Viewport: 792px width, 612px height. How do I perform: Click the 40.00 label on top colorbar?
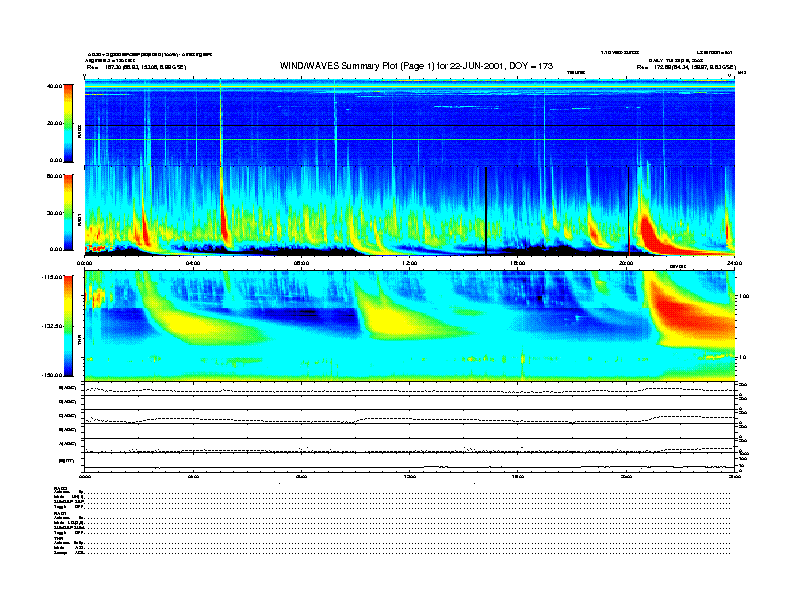pyautogui.click(x=55, y=86)
